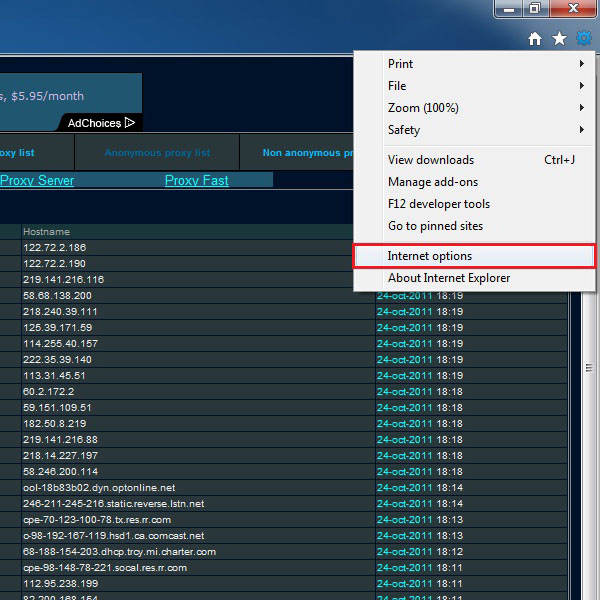This screenshot has width=600, height=600.
Task: Click the $5.95/month ad banner
Action: click(x=71, y=102)
